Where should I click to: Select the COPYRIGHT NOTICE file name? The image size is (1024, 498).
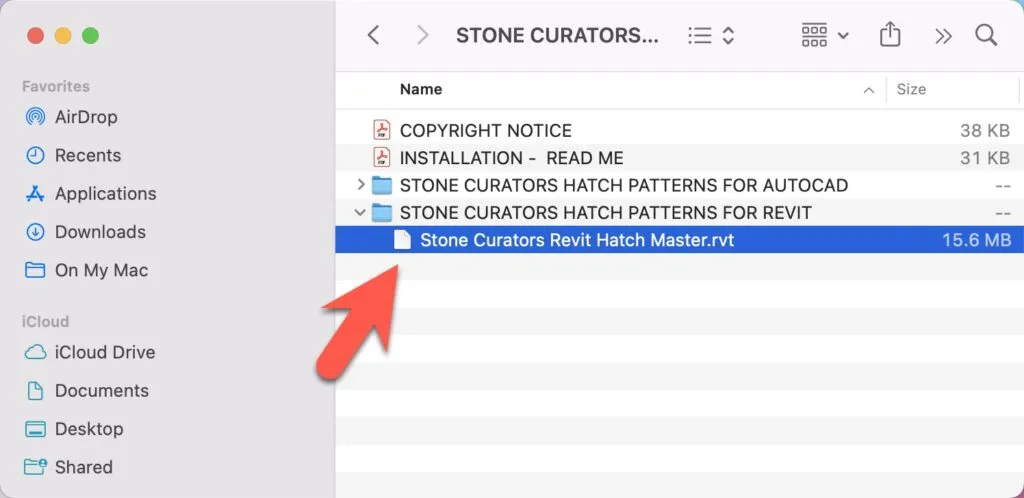pos(486,131)
